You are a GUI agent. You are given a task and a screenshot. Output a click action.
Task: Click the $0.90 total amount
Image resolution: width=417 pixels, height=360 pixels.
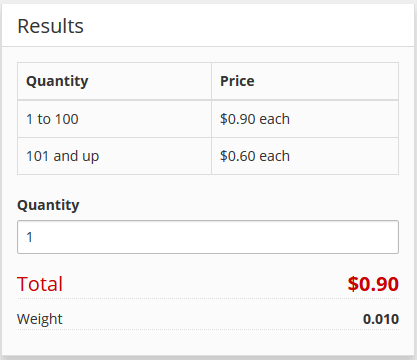tap(373, 284)
